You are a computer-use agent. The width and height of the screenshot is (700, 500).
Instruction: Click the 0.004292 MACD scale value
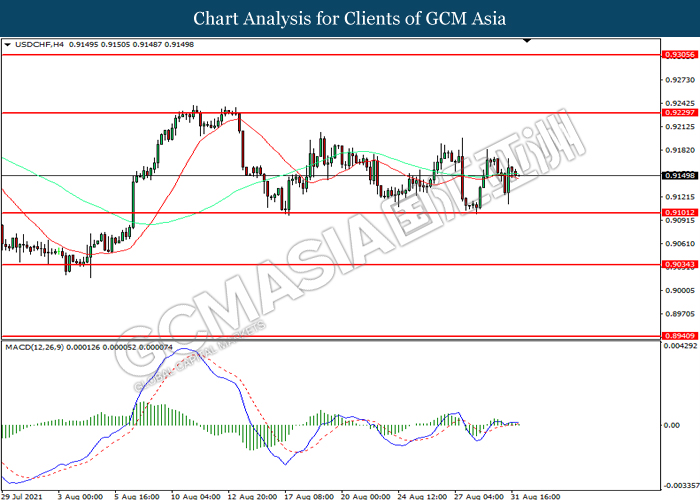678,346
